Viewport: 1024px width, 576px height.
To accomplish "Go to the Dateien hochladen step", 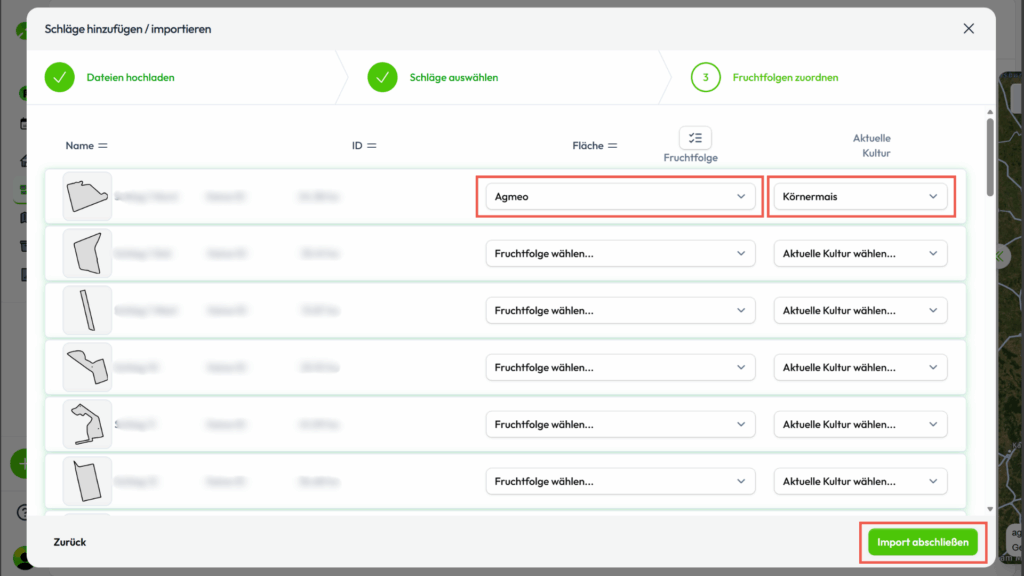I will [130, 77].
